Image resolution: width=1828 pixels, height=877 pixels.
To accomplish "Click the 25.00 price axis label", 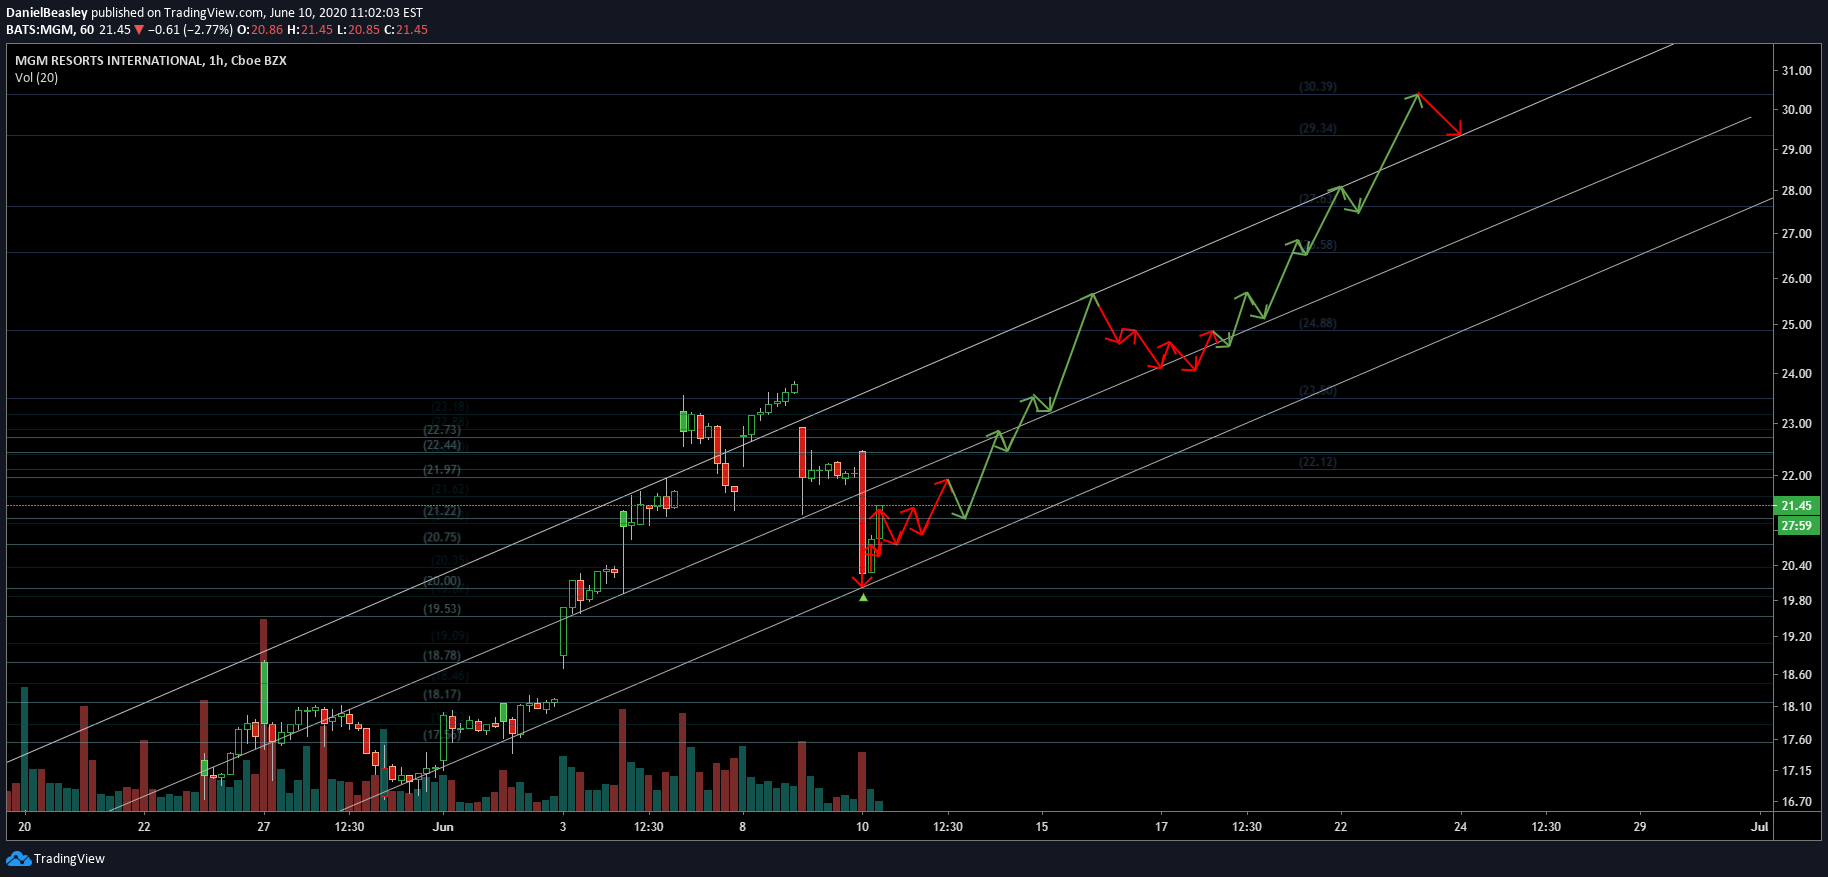I will (x=1796, y=325).
